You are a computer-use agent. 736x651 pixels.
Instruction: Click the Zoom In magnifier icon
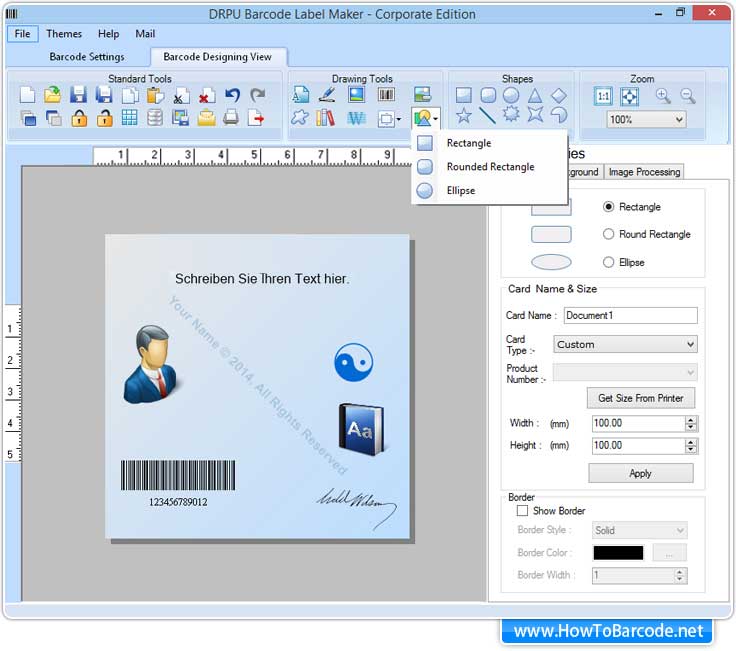point(663,96)
